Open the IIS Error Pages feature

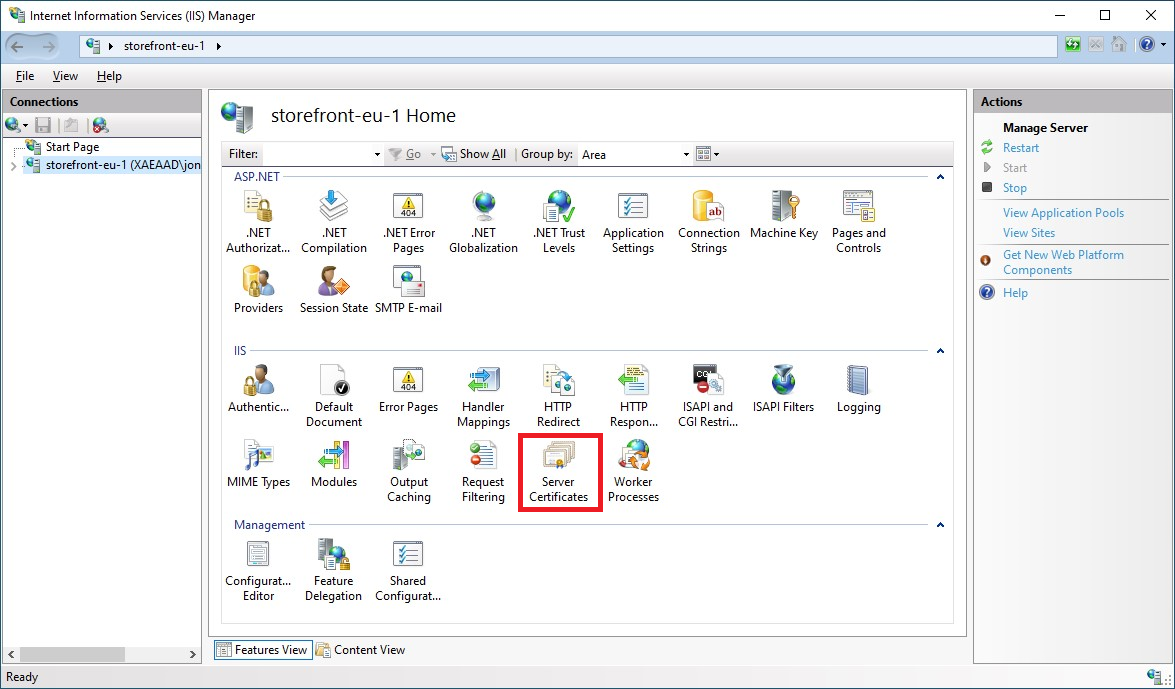(408, 388)
